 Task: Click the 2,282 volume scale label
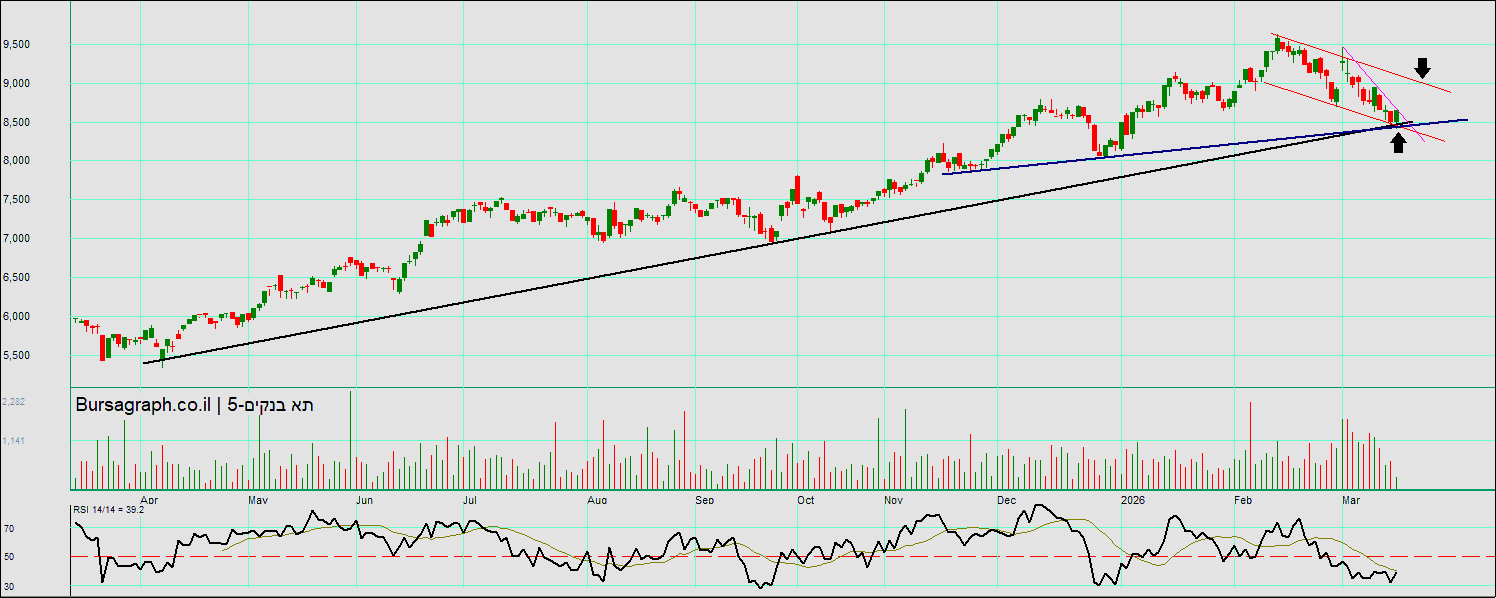pyautogui.click(x=14, y=402)
